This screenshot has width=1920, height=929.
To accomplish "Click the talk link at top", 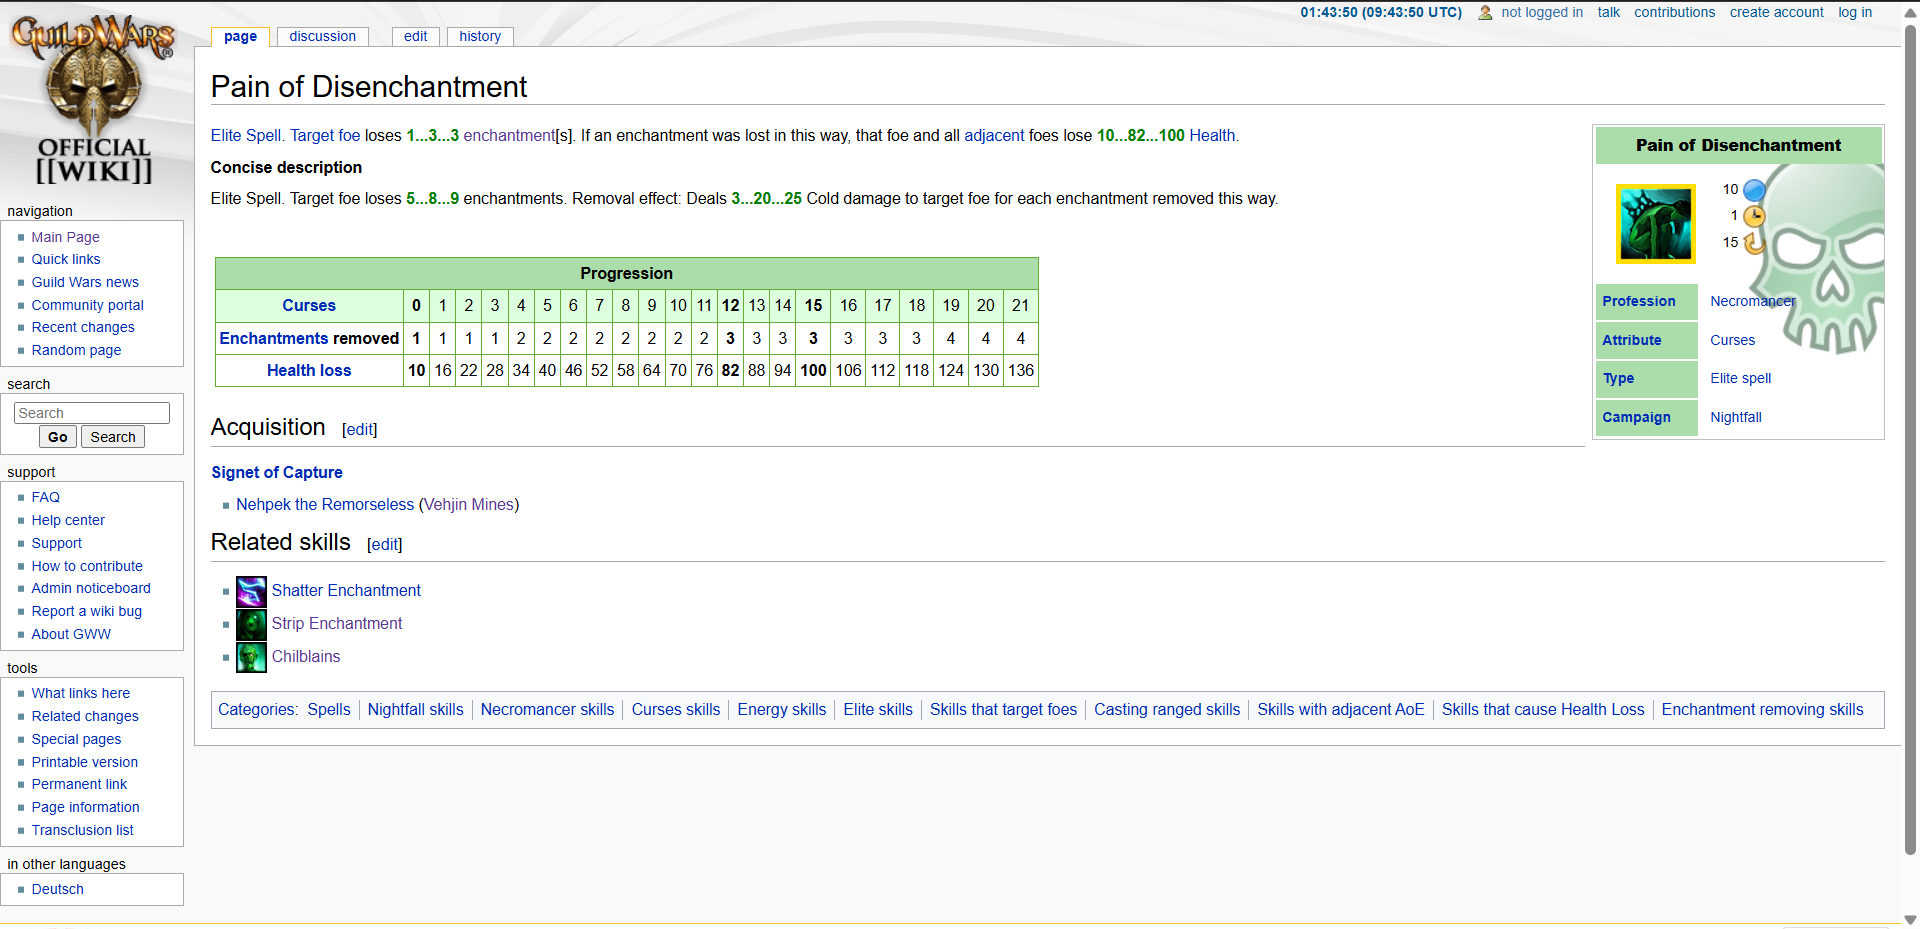I will point(1608,12).
